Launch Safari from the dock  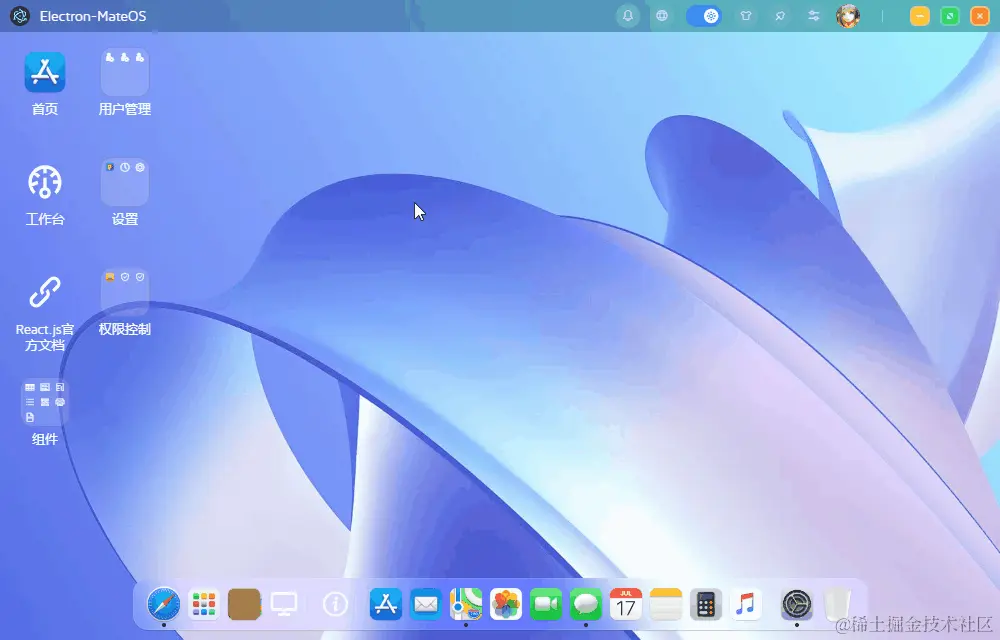[x=165, y=604]
